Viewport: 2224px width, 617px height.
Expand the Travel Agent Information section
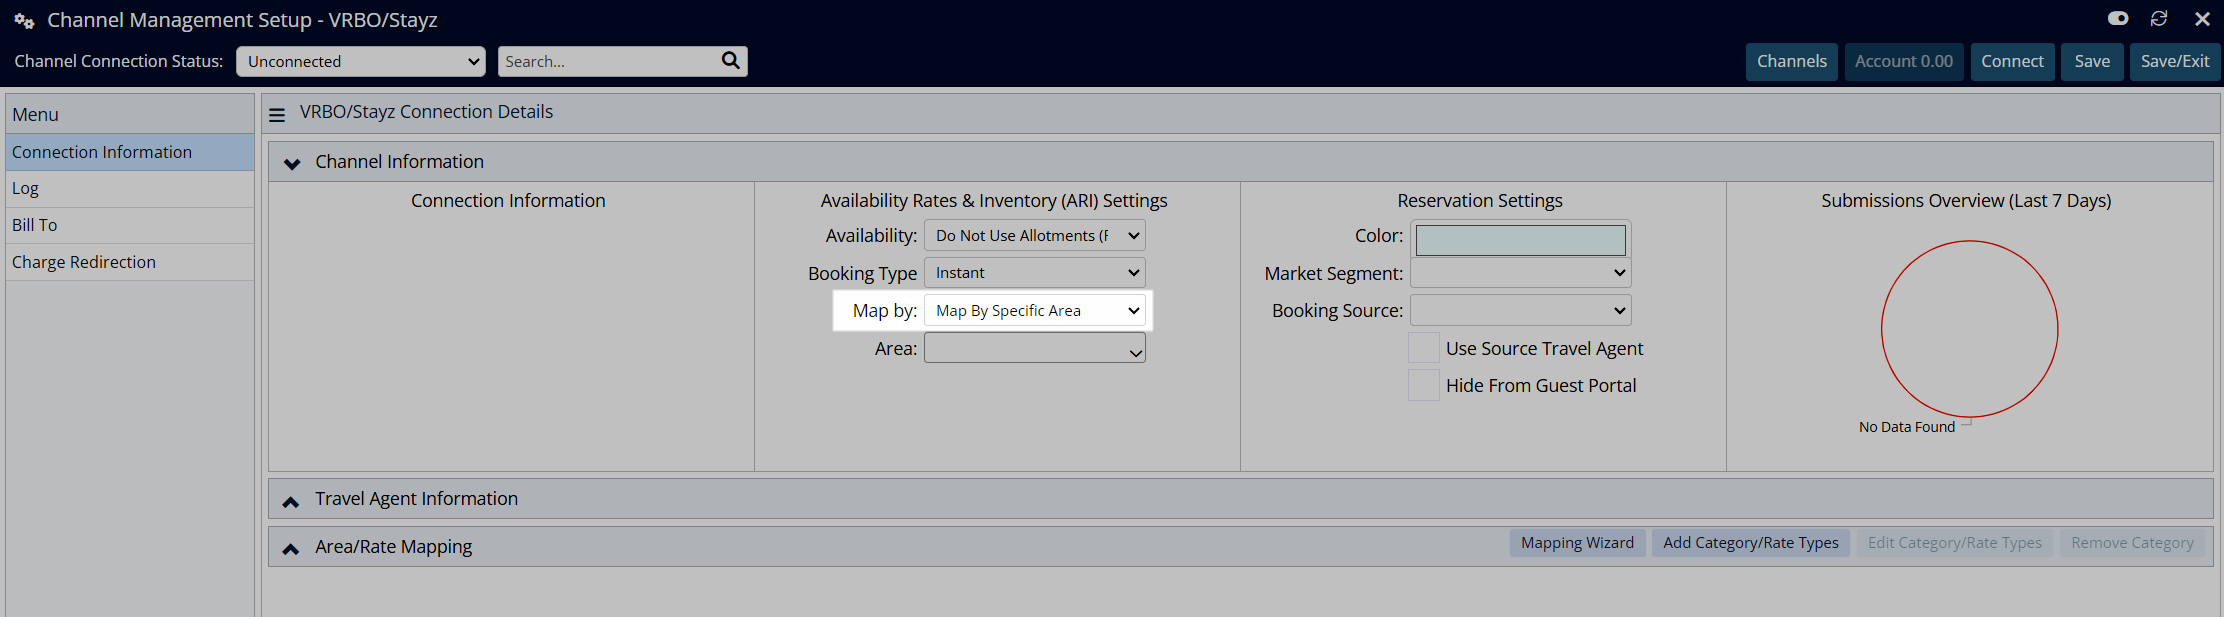[291, 501]
